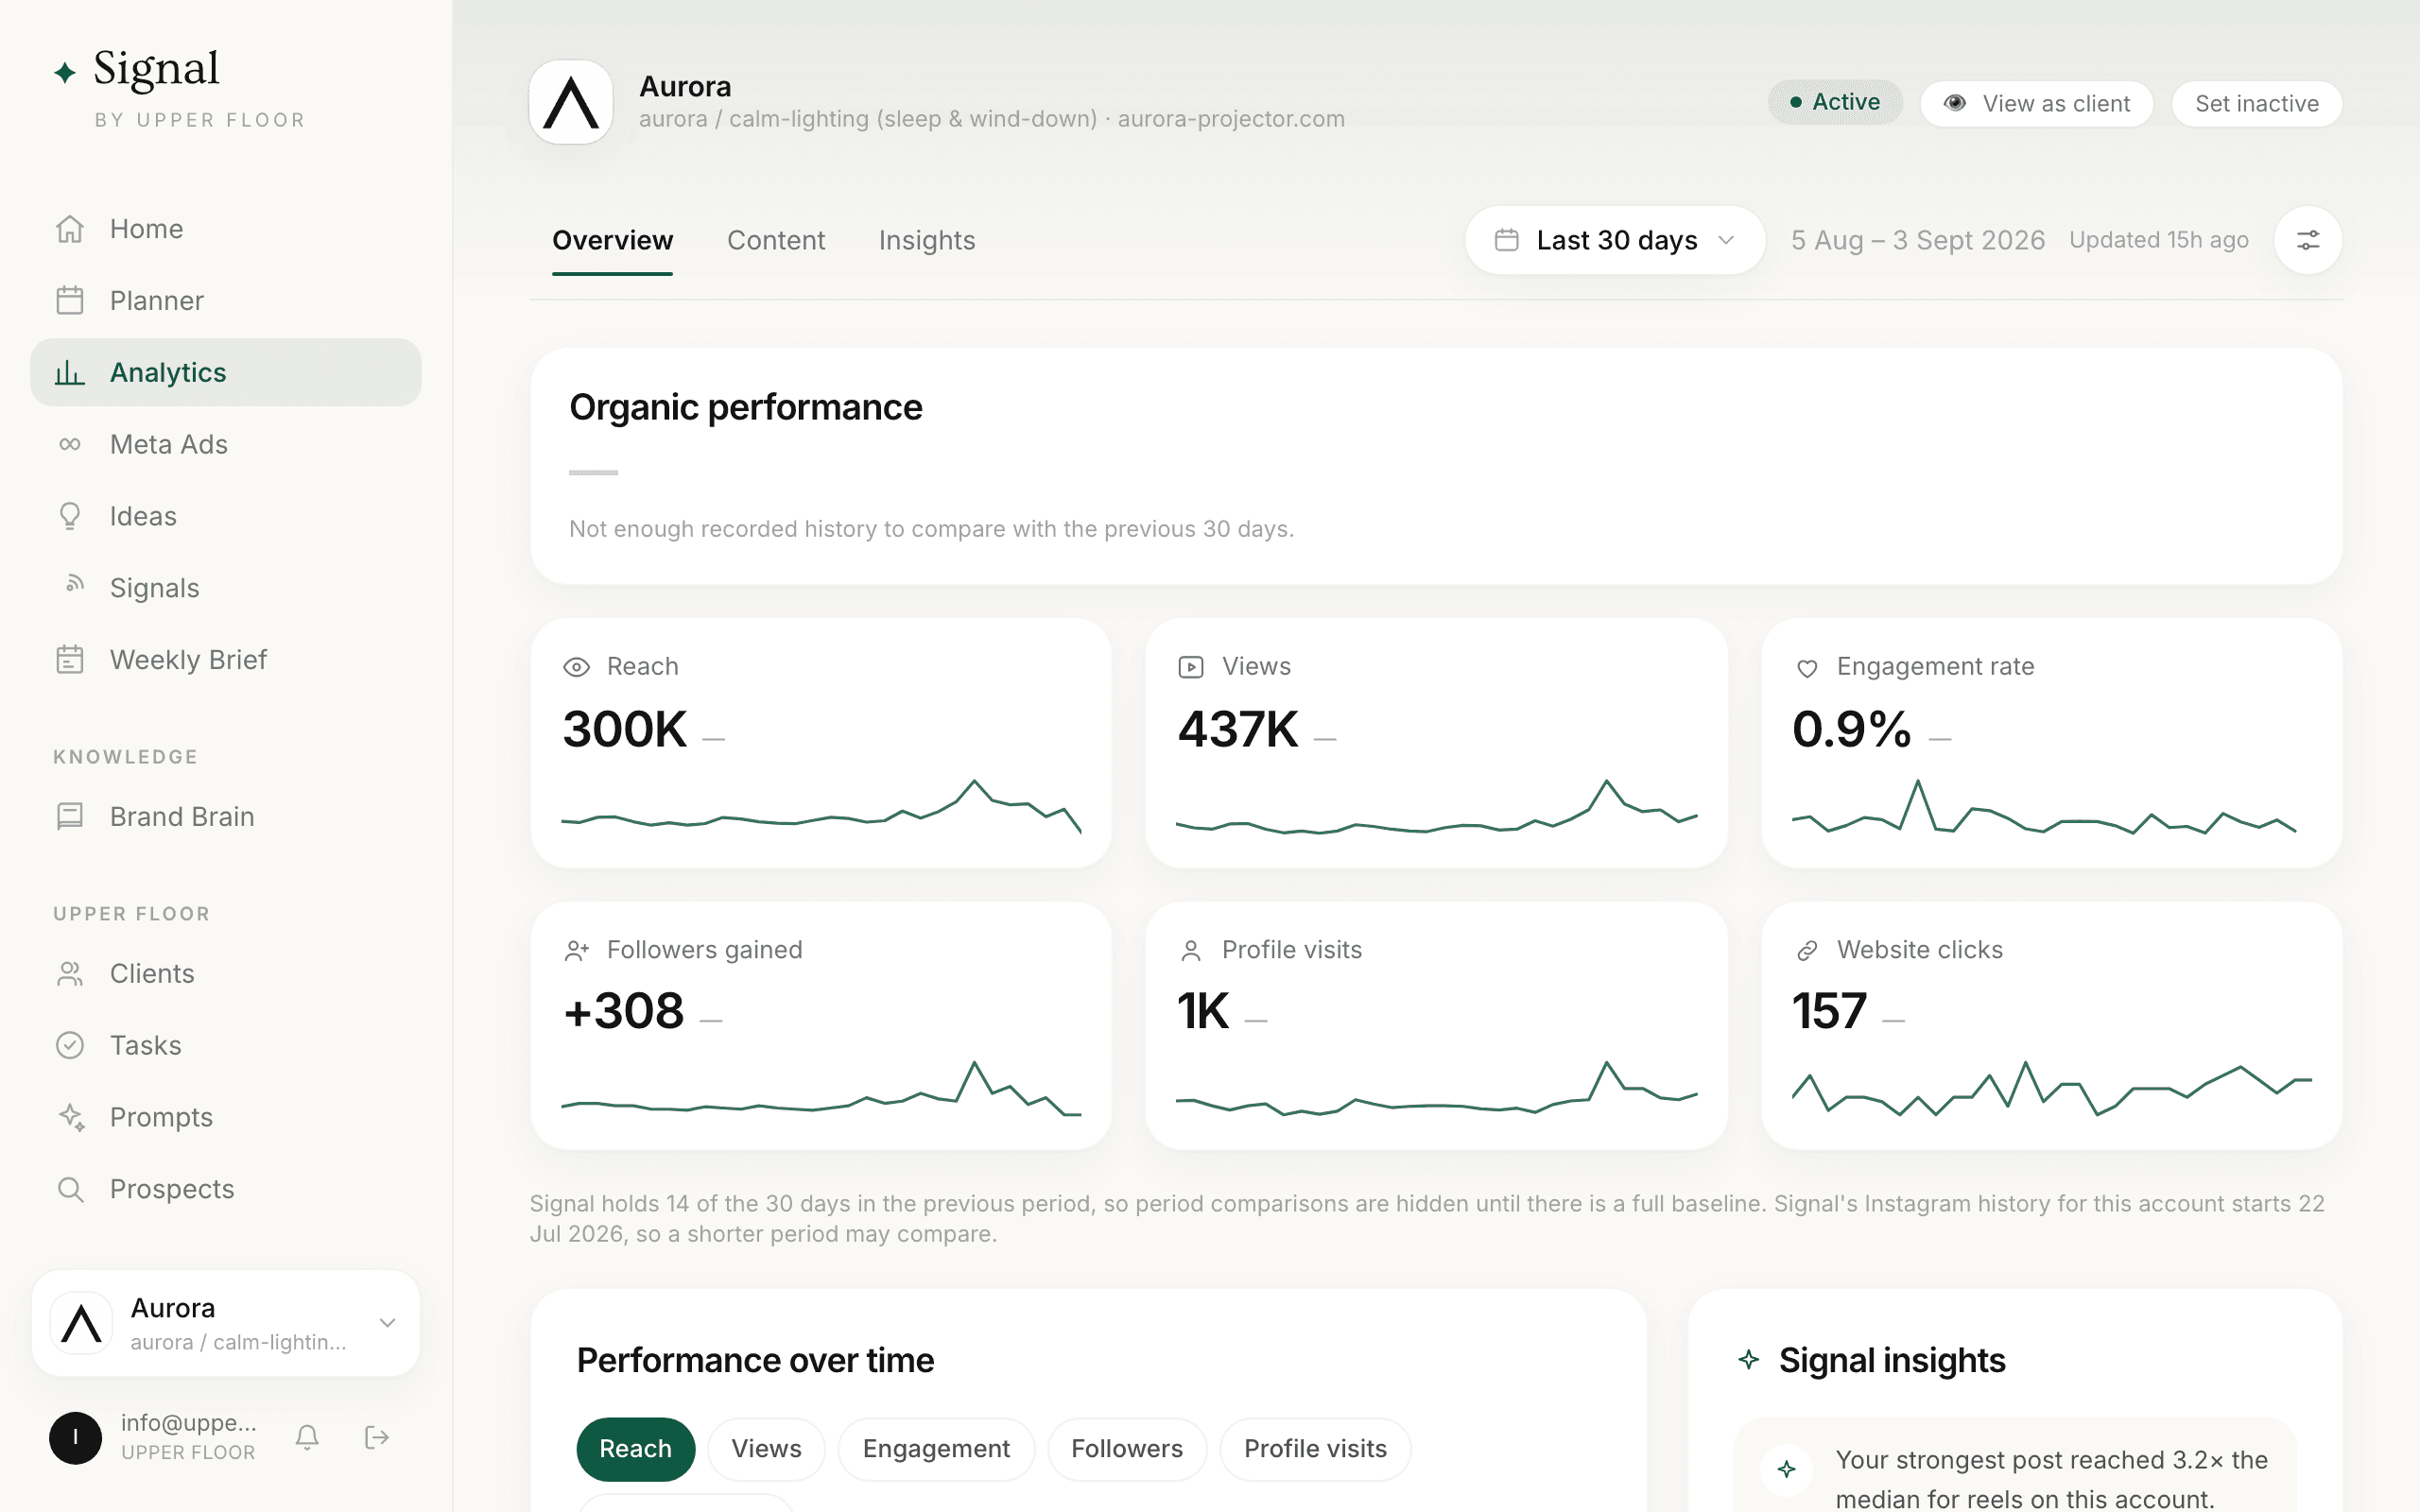Click View as client eye button

coord(2036,103)
